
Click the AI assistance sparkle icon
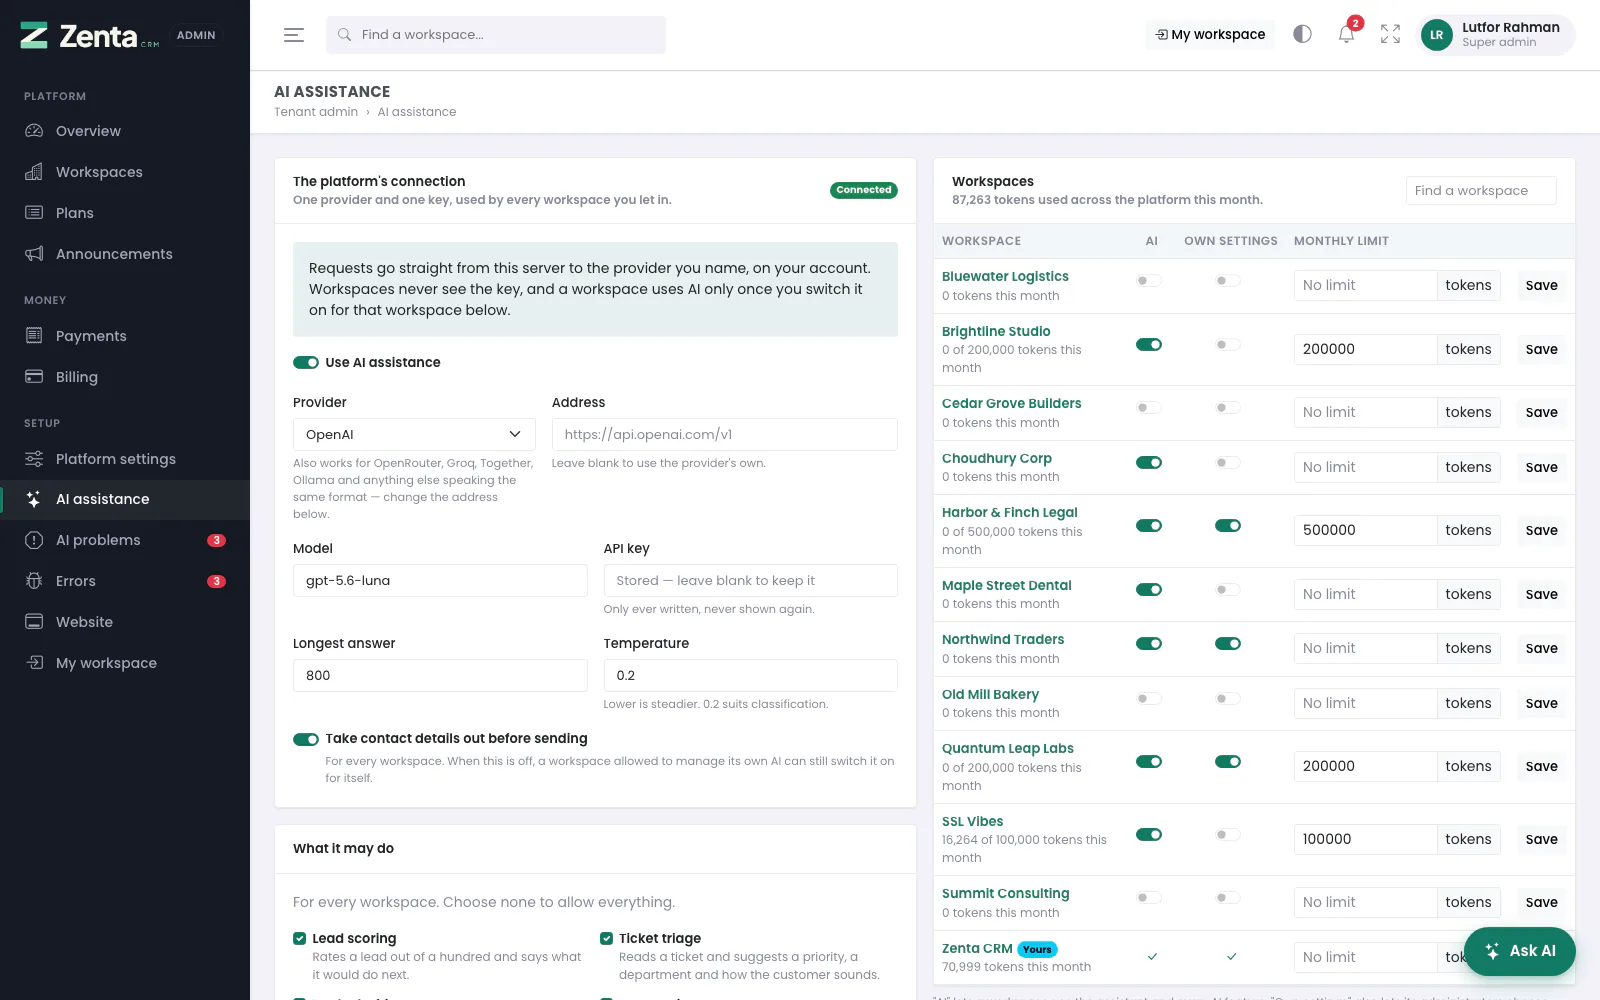(34, 499)
